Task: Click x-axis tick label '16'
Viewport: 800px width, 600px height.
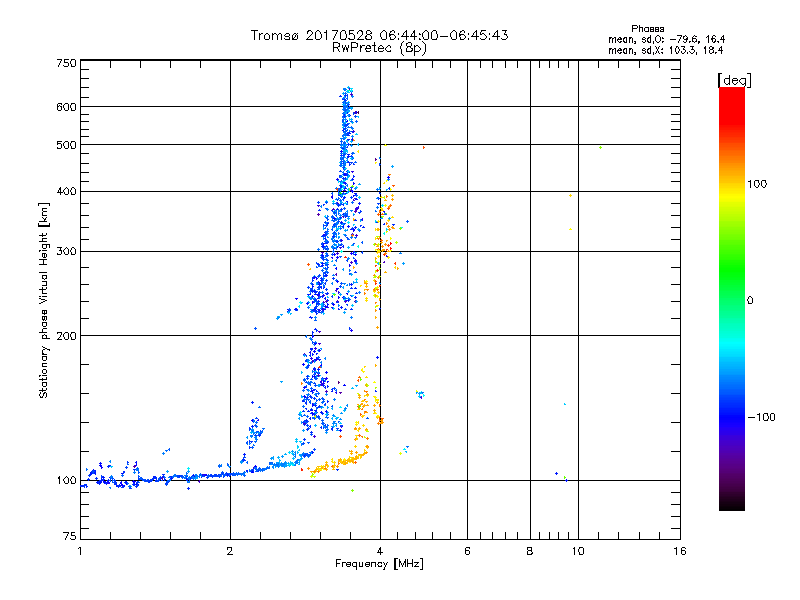Action: [680, 551]
